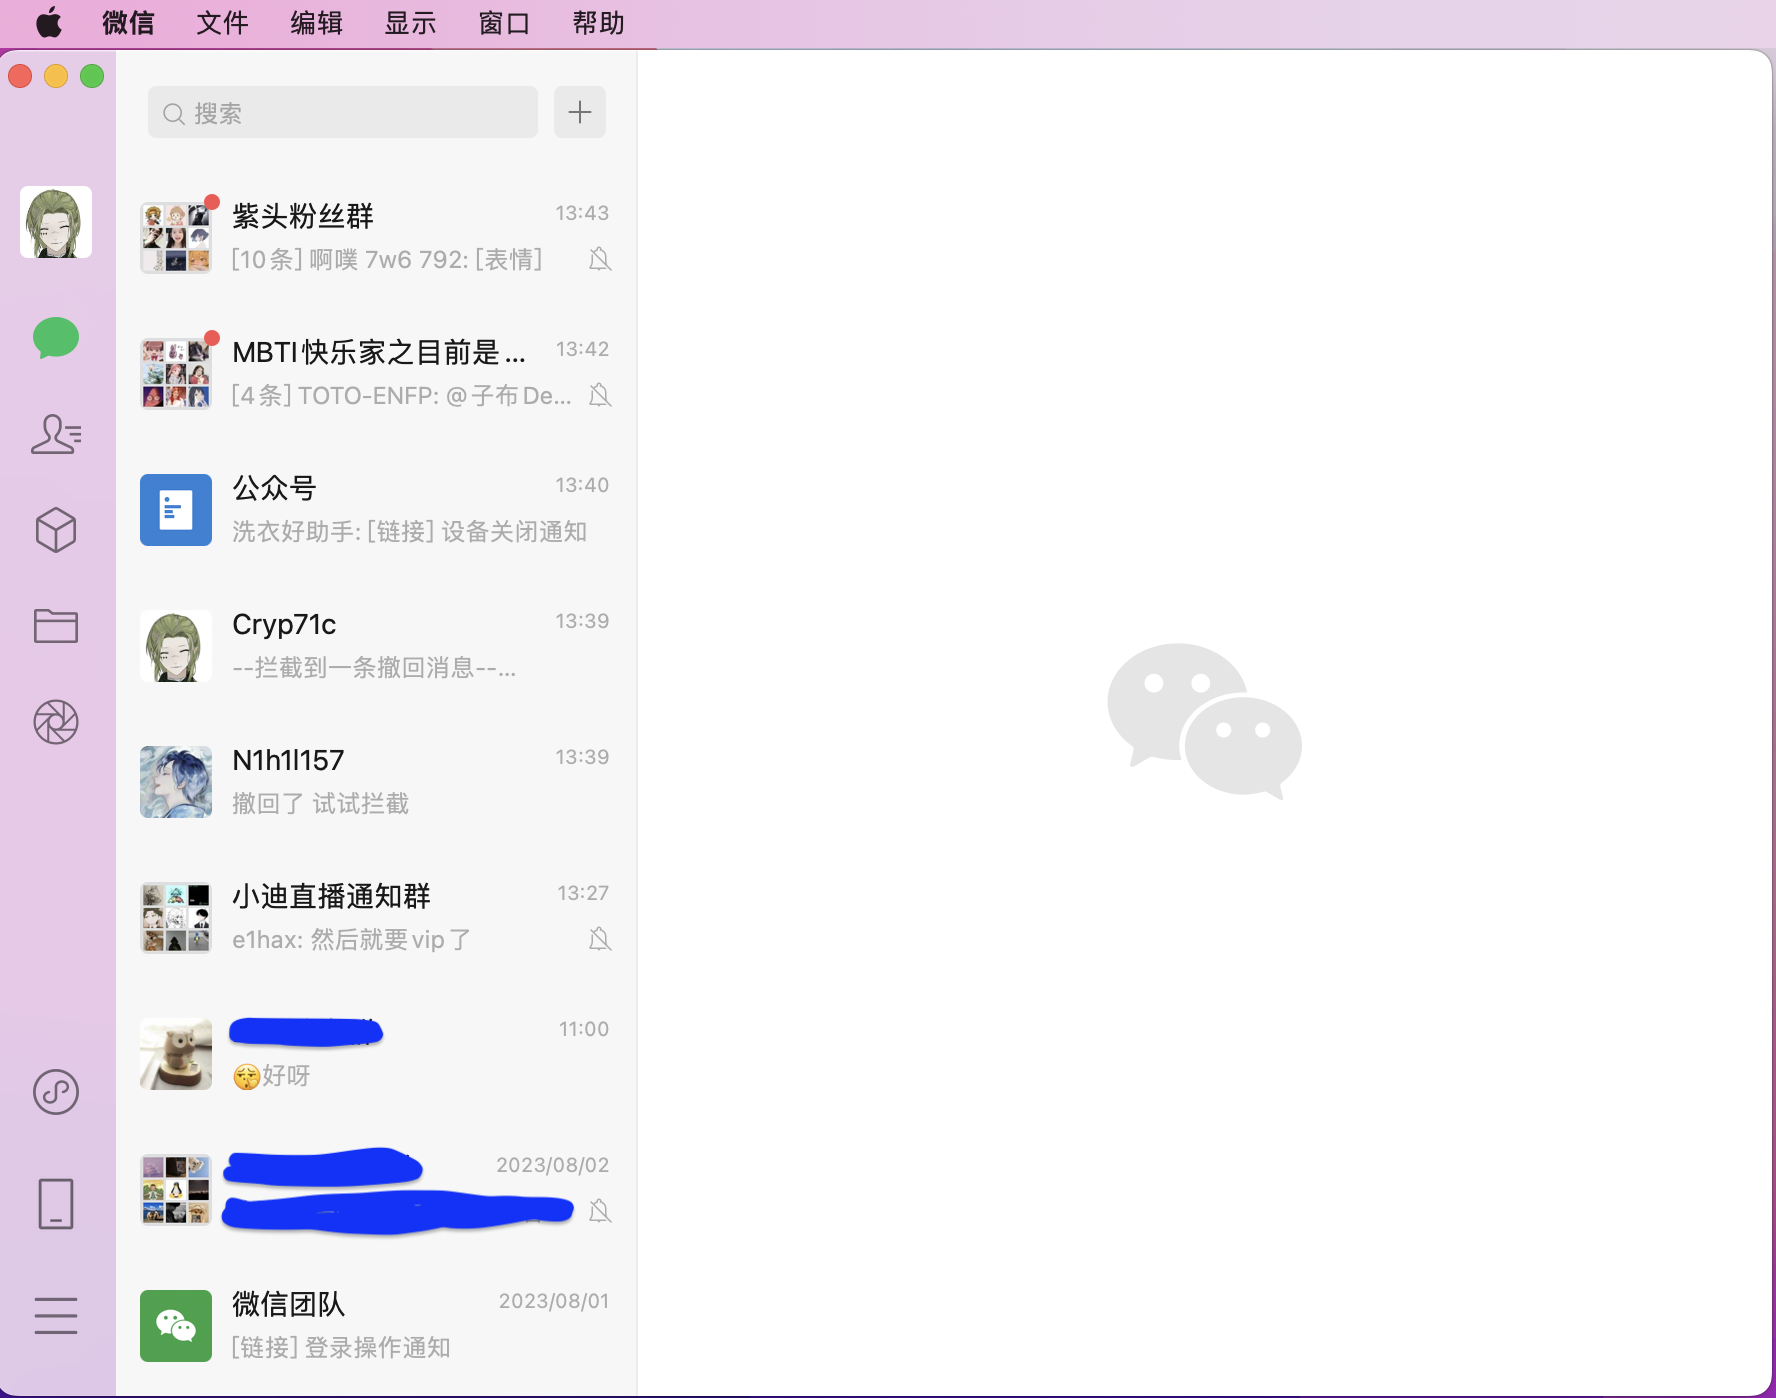Image resolution: width=1776 pixels, height=1398 pixels.
Task: Open the 微信团队 conversation
Action: [x=376, y=1325]
